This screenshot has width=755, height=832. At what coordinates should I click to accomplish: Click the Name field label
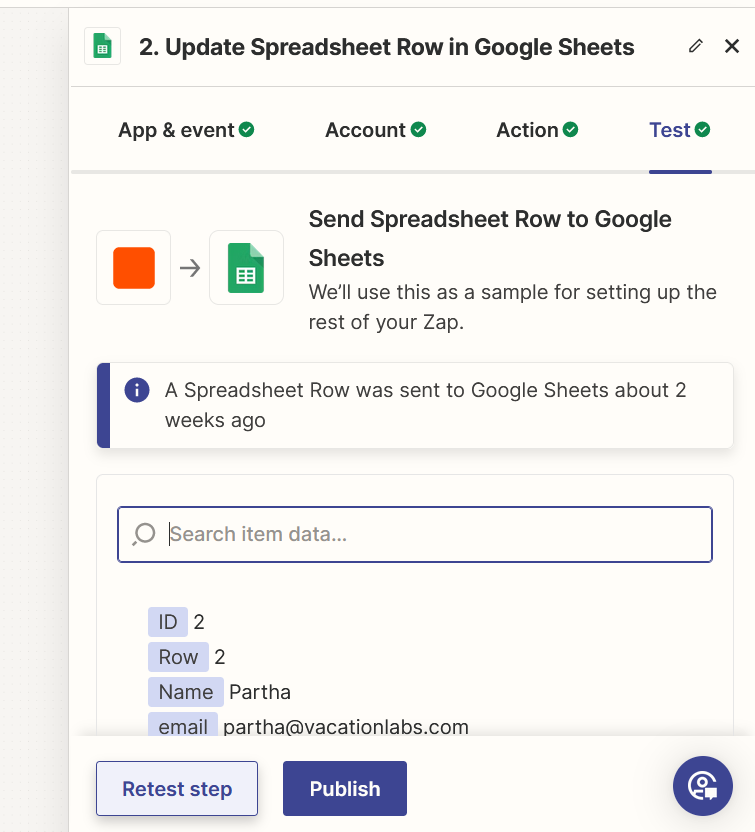coord(186,692)
